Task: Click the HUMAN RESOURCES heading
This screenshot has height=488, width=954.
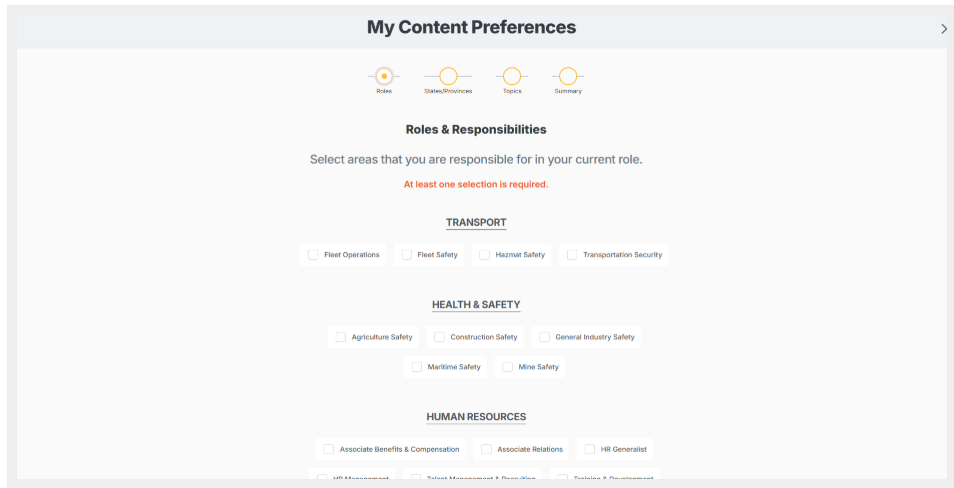Action: (476, 417)
